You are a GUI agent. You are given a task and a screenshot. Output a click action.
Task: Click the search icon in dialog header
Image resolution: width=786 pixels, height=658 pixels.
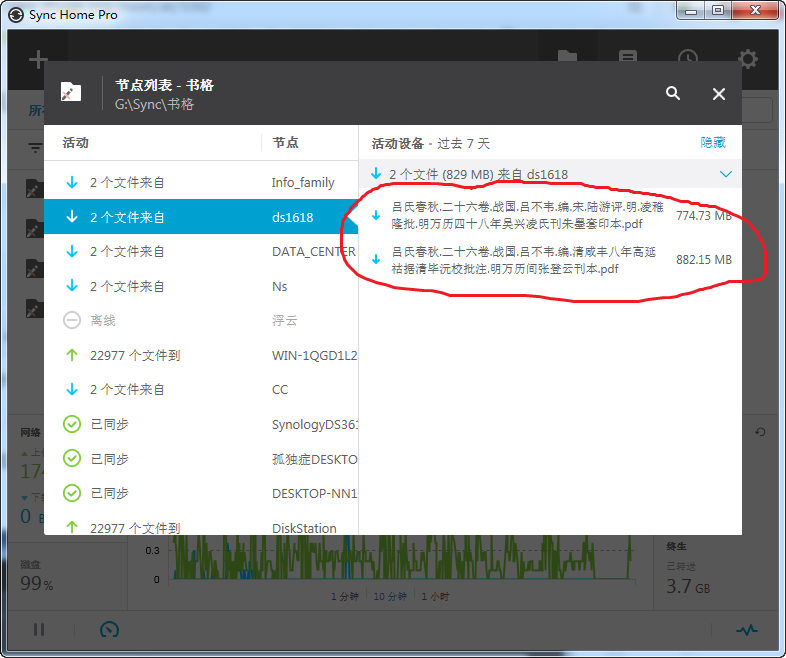[673, 93]
